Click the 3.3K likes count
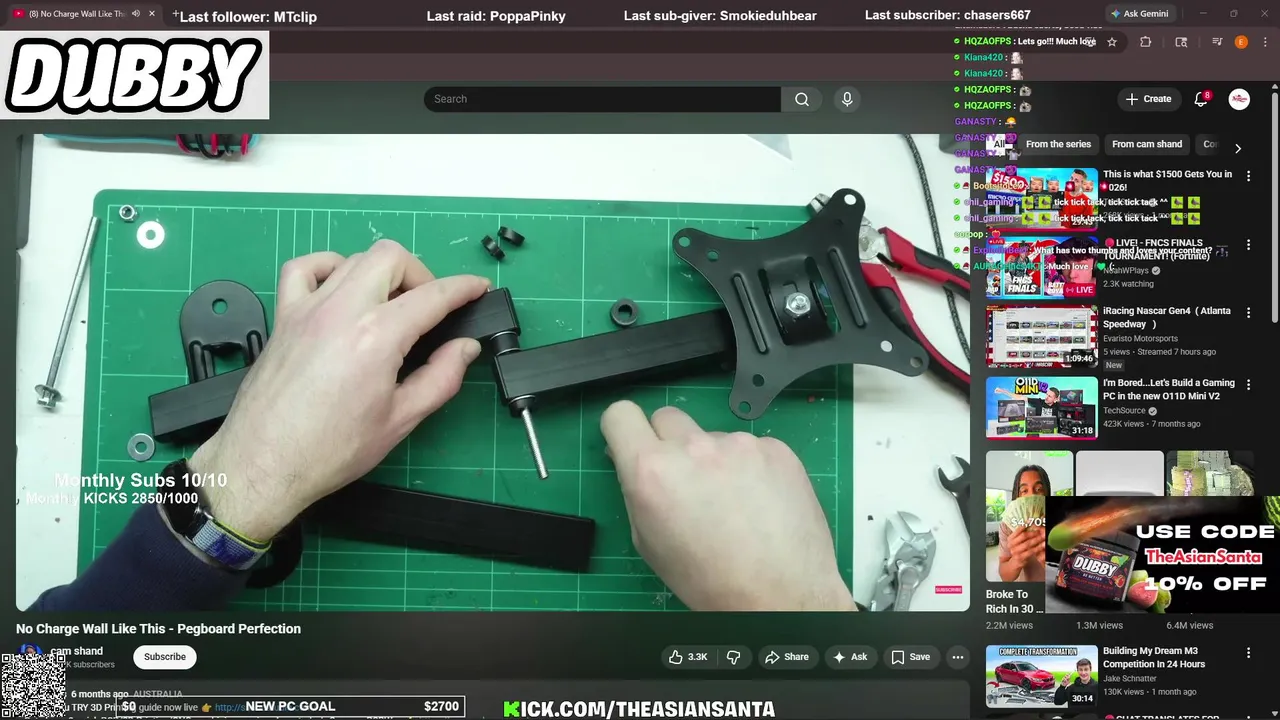1280x720 pixels. (x=698, y=657)
